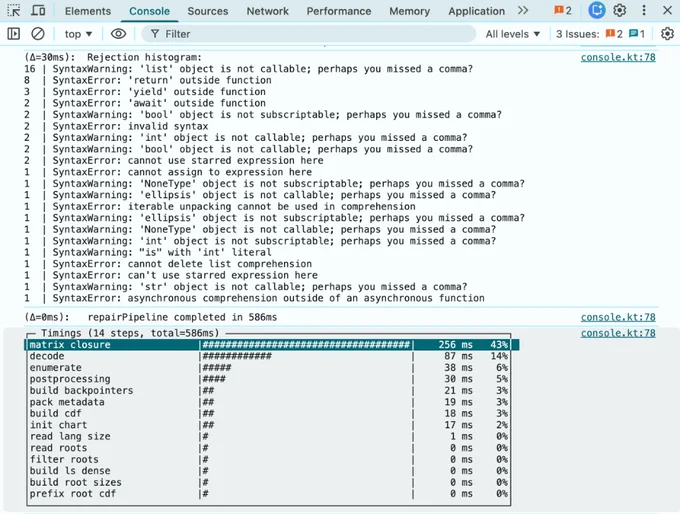
Task: Open console settings gear below the tab bar
Action: 667,34
